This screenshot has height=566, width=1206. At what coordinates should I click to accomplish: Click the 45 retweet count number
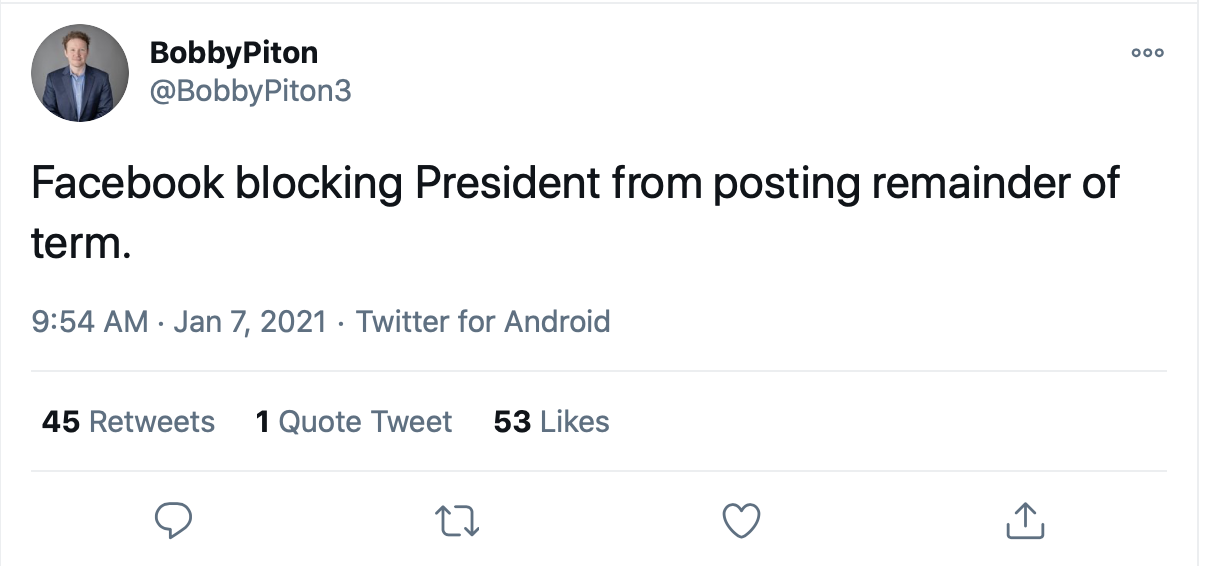point(60,422)
